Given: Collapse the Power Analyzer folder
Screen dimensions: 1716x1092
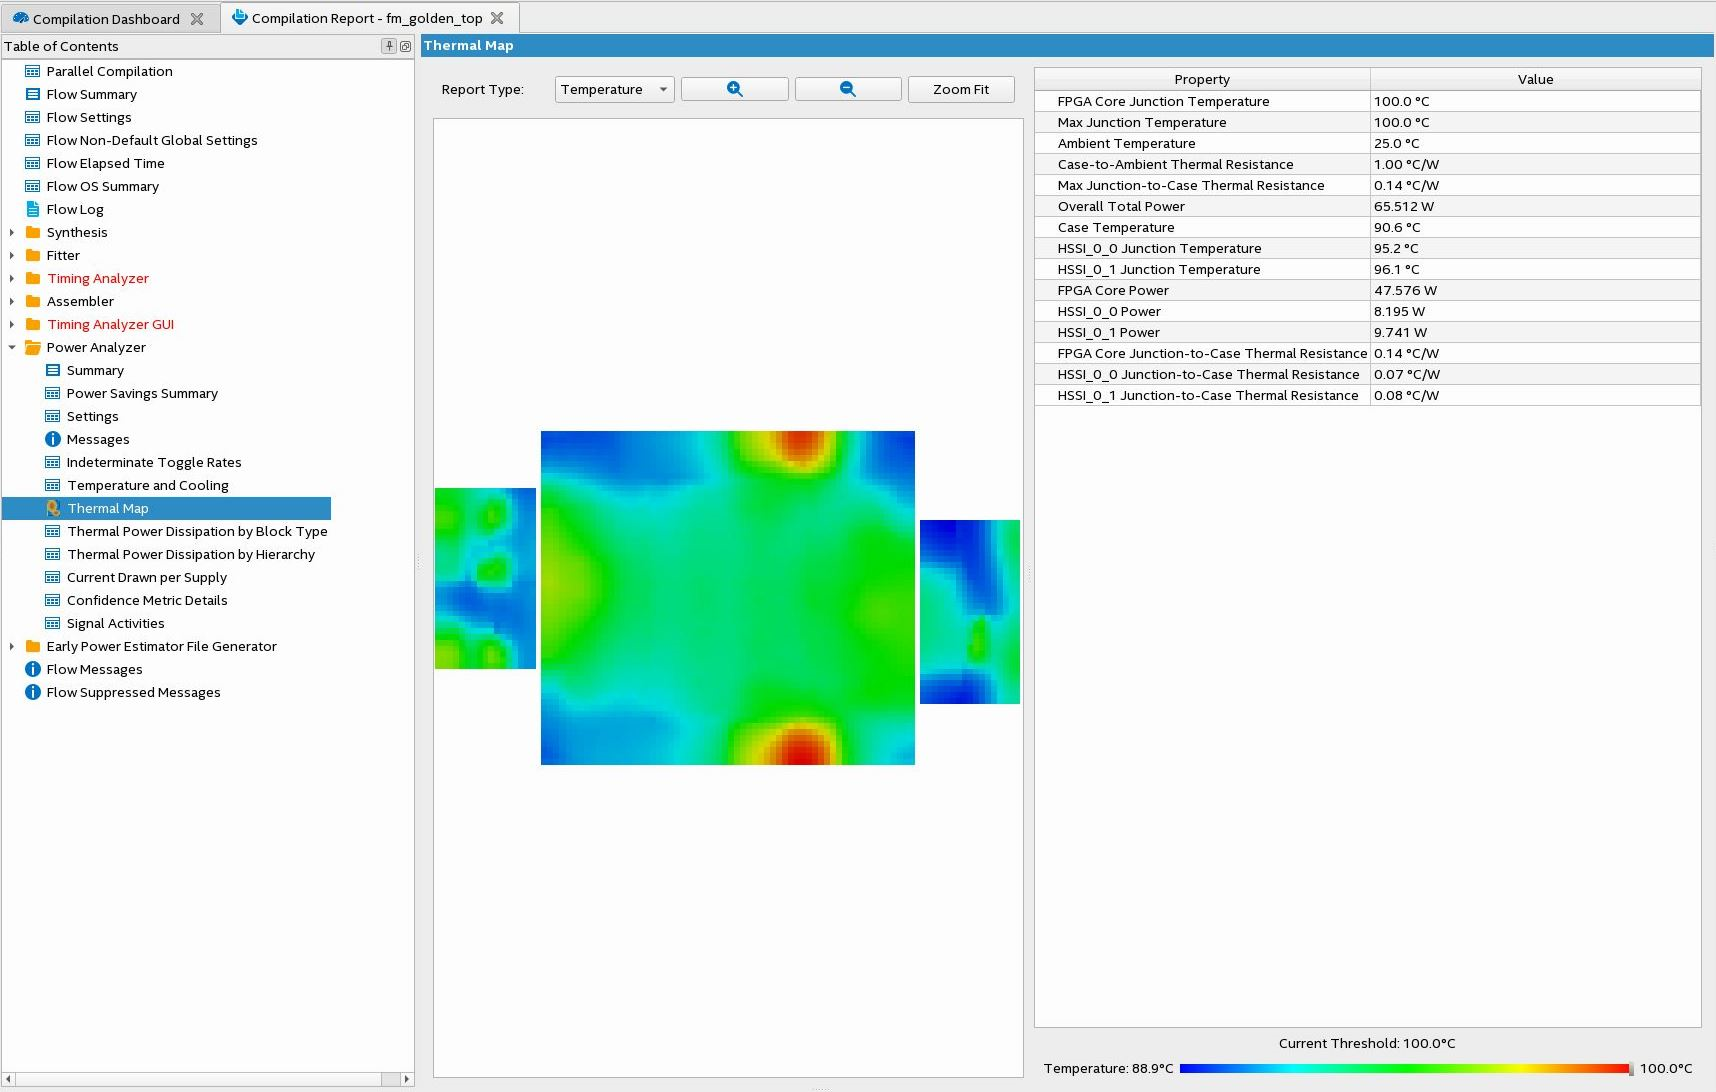Looking at the screenshot, I should coord(12,347).
